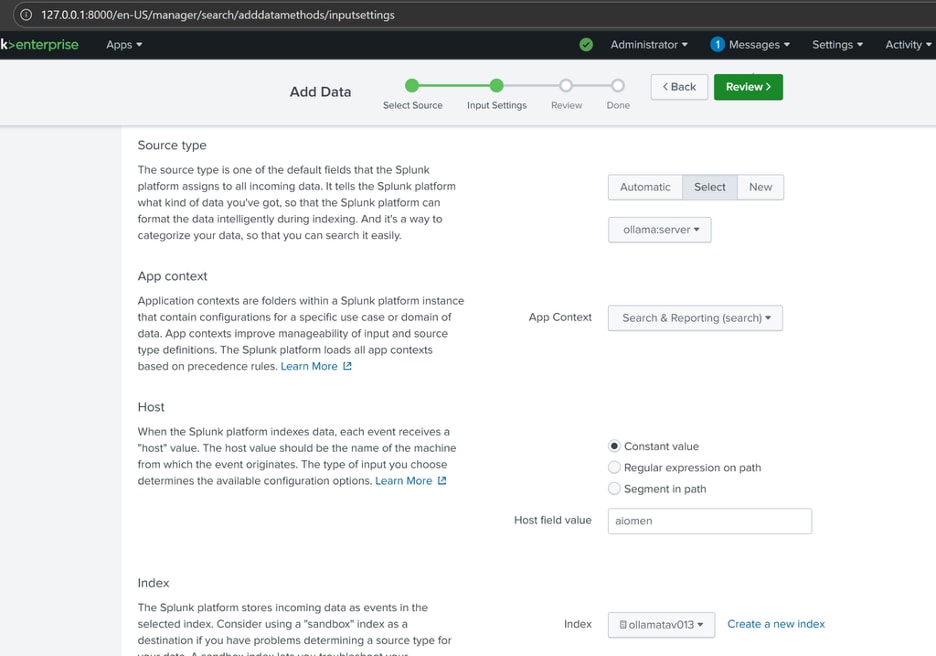Go back with the Back button

[x=679, y=87]
